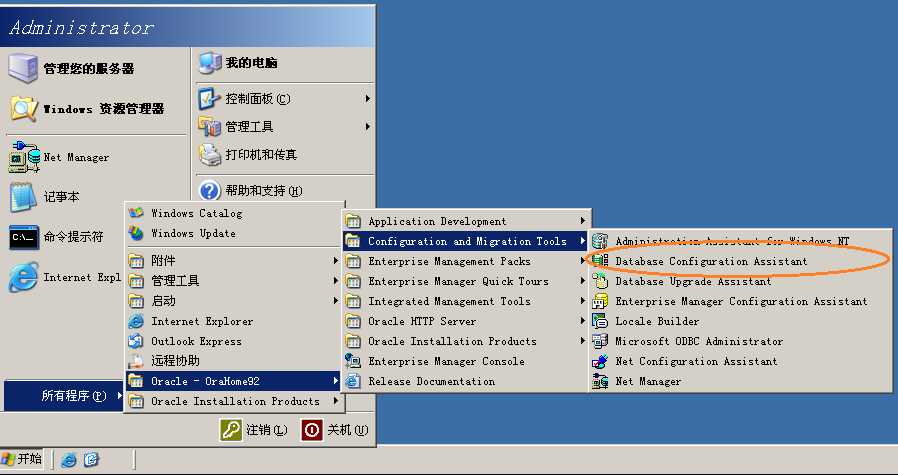The width and height of the screenshot is (898, 475).
Task: Expand Enterprise Manager Quick Tours arrow
Action: (x=582, y=281)
